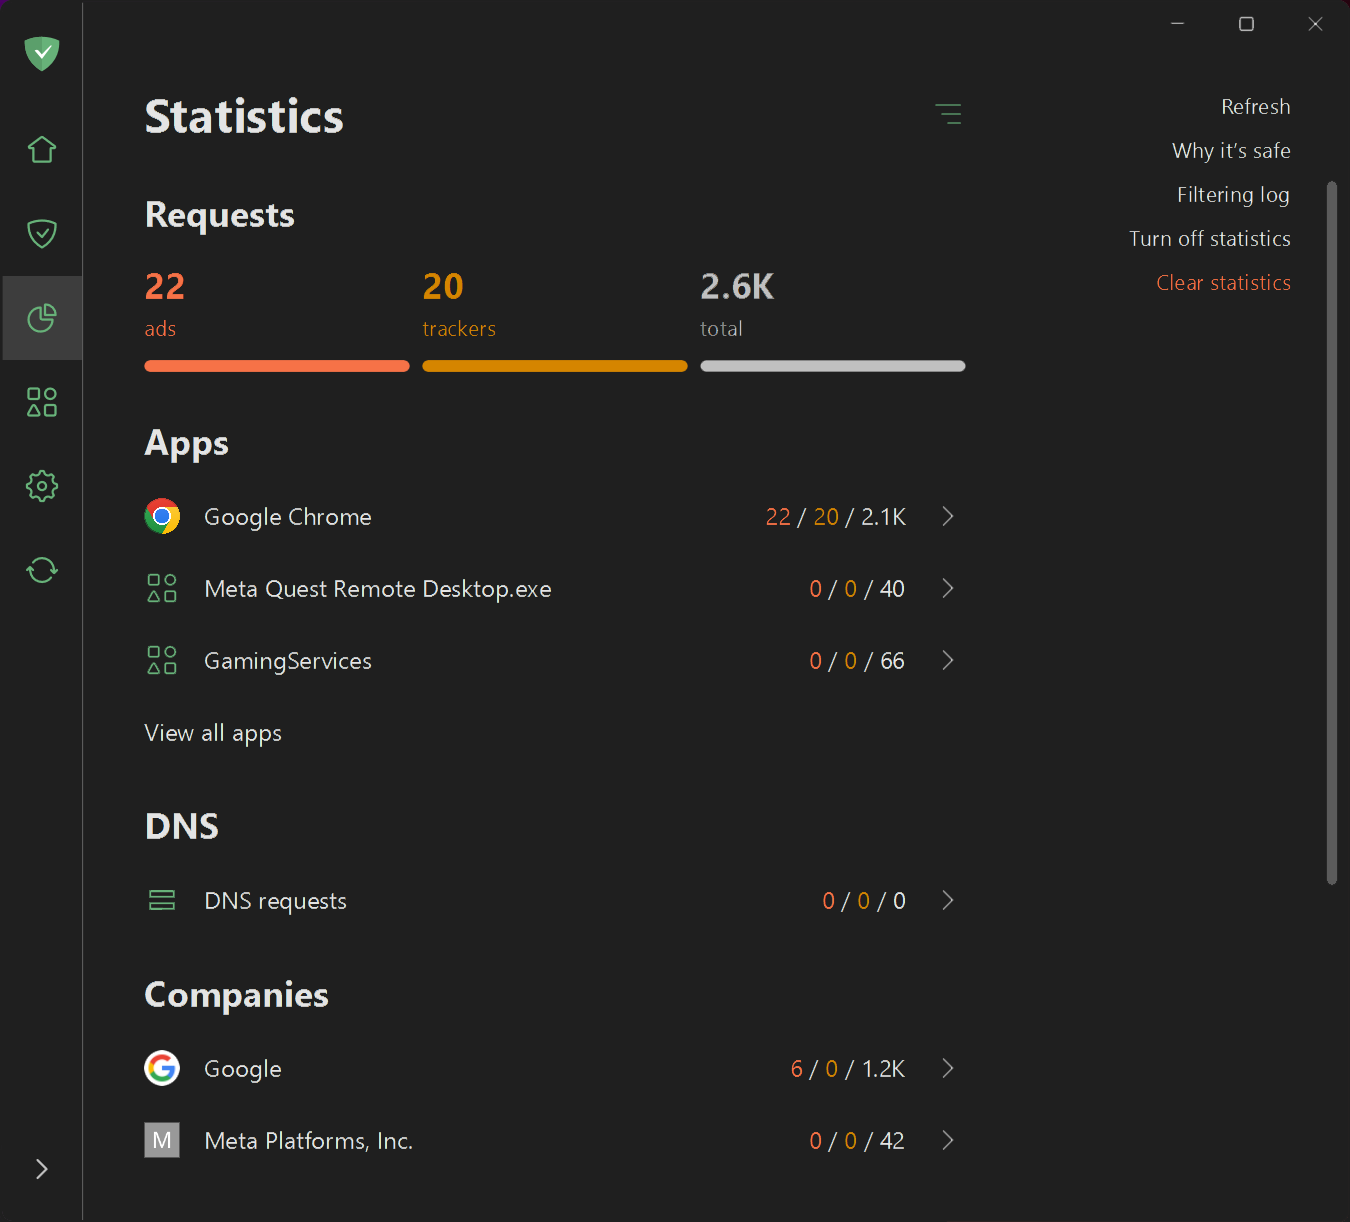Click the orange trackers progress bar
This screenshot has width=1350, height=1222.
[x=554, y=365]
